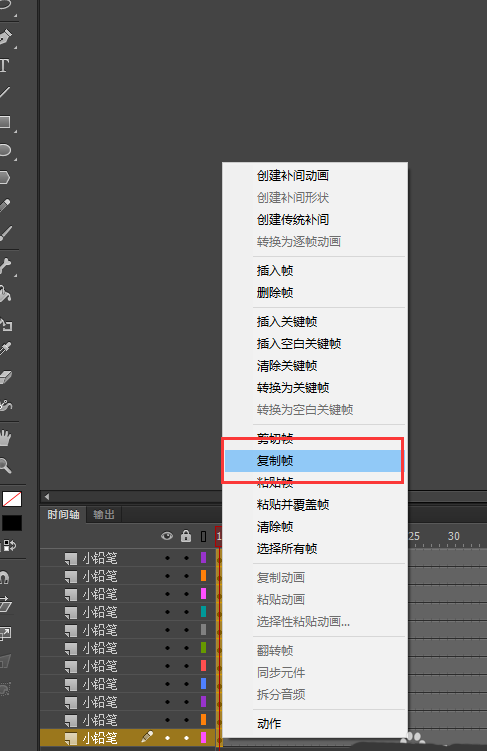Screen dimensions: 487x751
Task: Select the Rectangle tool
Action: [x=5, y=122]
